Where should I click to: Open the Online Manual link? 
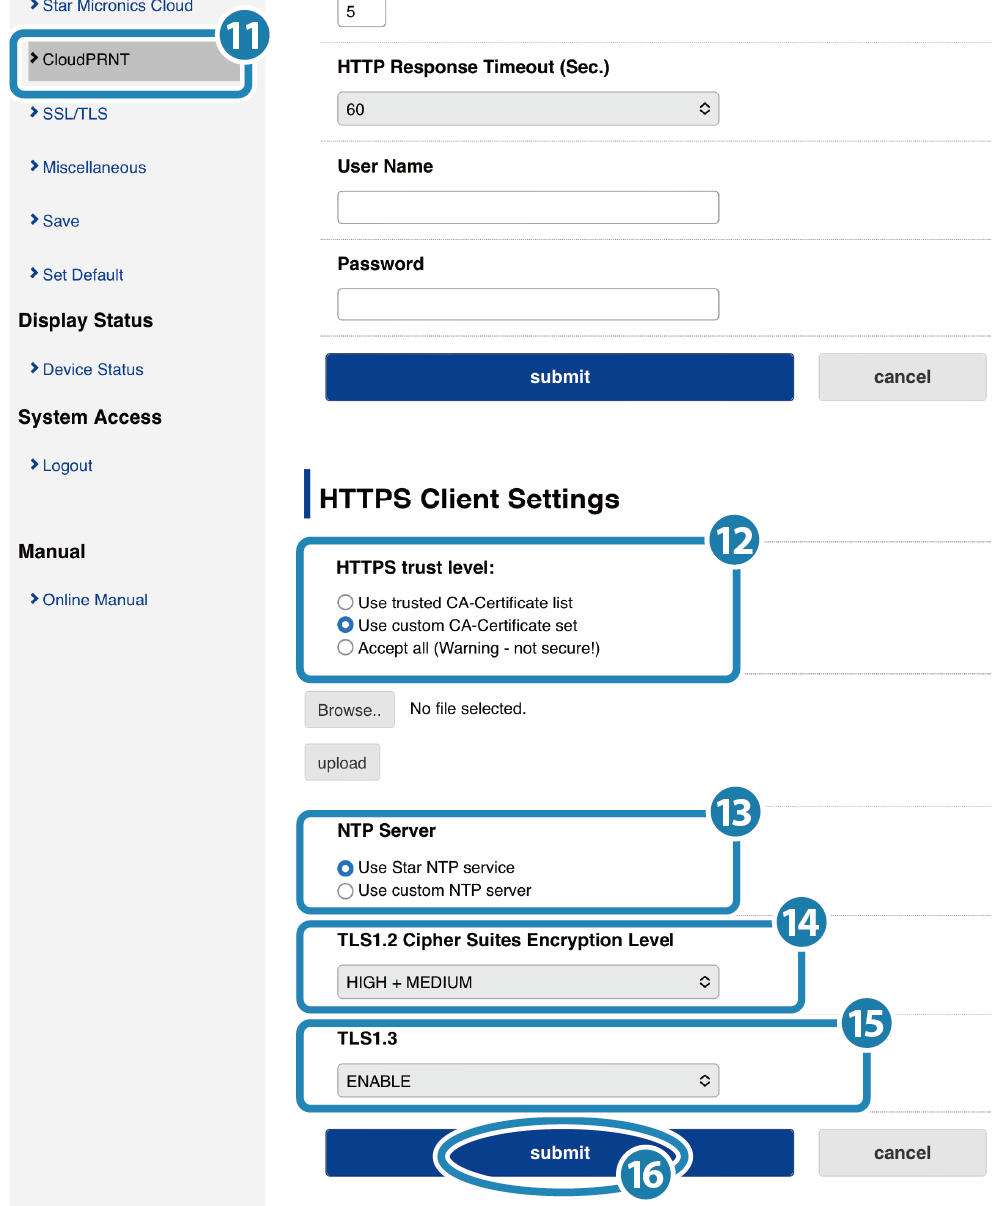pyautogui.click(x=95, y=600)
